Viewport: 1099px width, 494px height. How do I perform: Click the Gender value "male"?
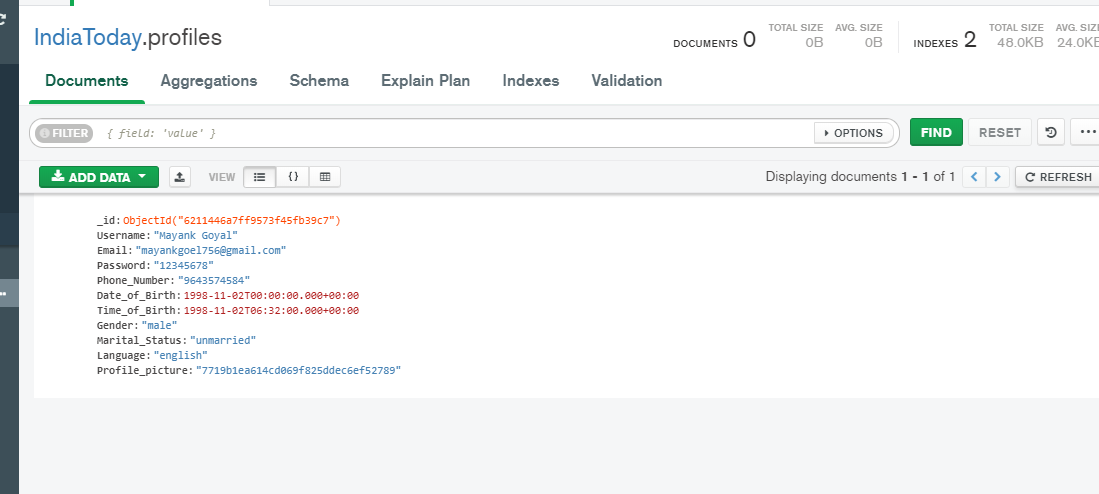tap(160, 326)
